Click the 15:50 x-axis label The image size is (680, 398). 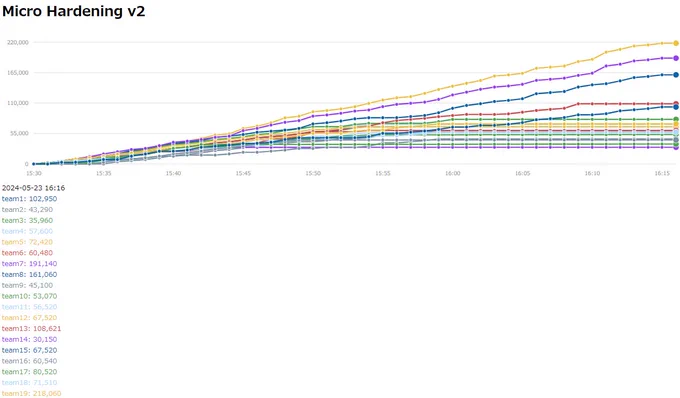[x=313, y=173]
